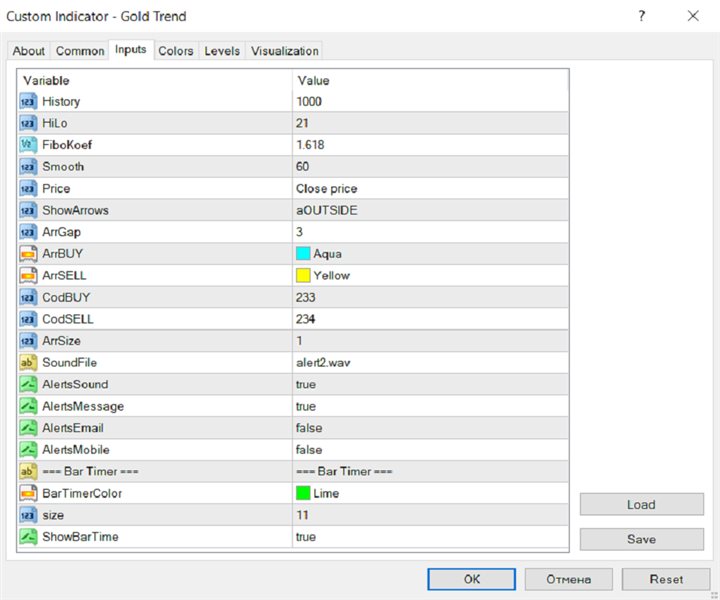Cancel with the Отмена button
Image resolution: width=720 pixels, height=600 pixels.
(x=568, y=579)
